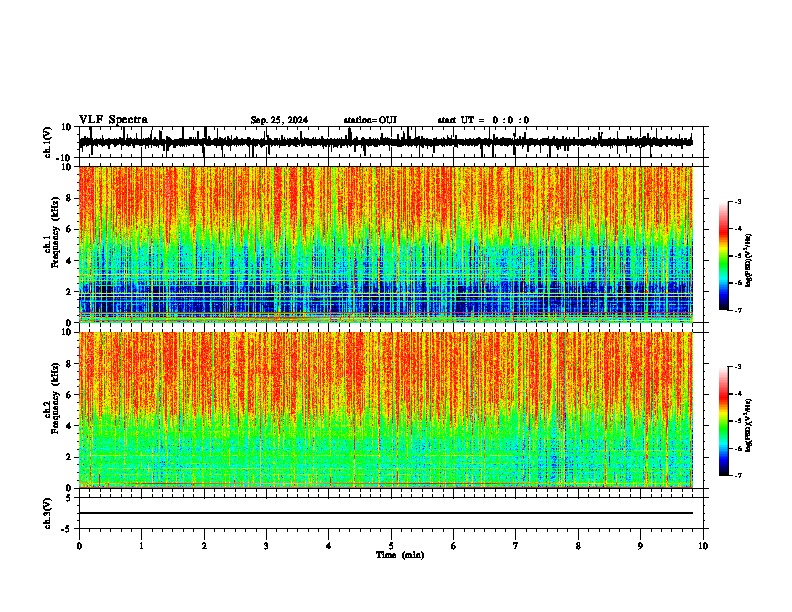The height and width of the screenshot is (612, 792).
Task: Click time axis tick label "9"
Action: [640, 546]
